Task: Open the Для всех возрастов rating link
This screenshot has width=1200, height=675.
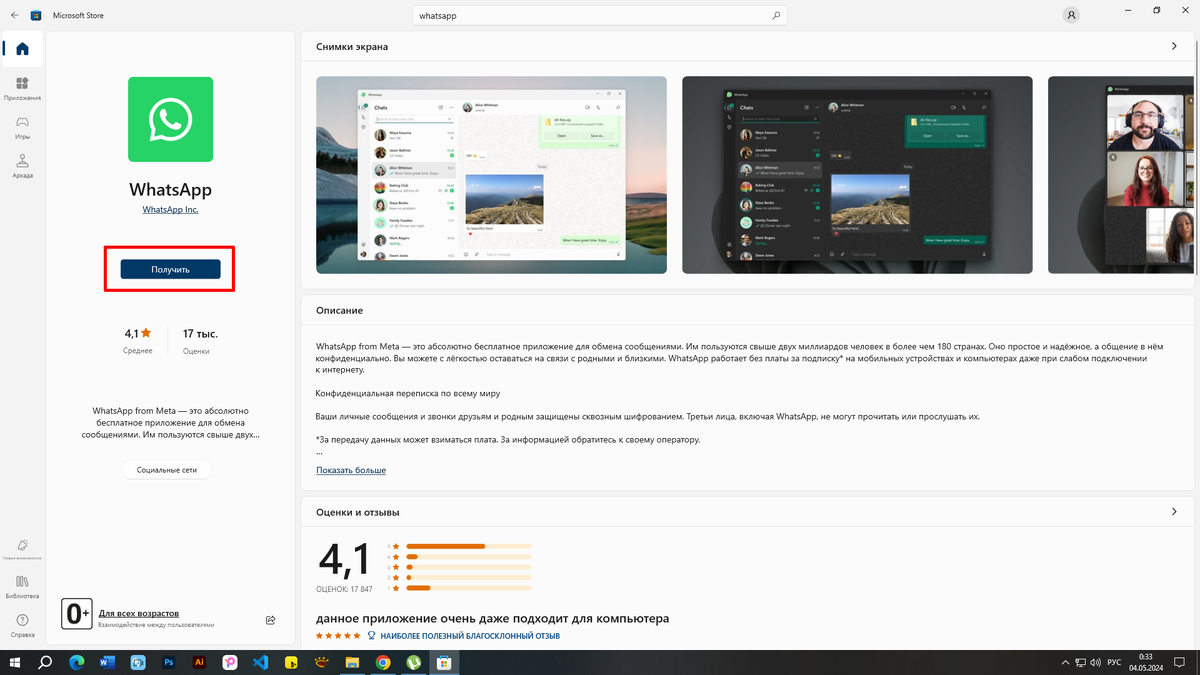Action: 139,613
